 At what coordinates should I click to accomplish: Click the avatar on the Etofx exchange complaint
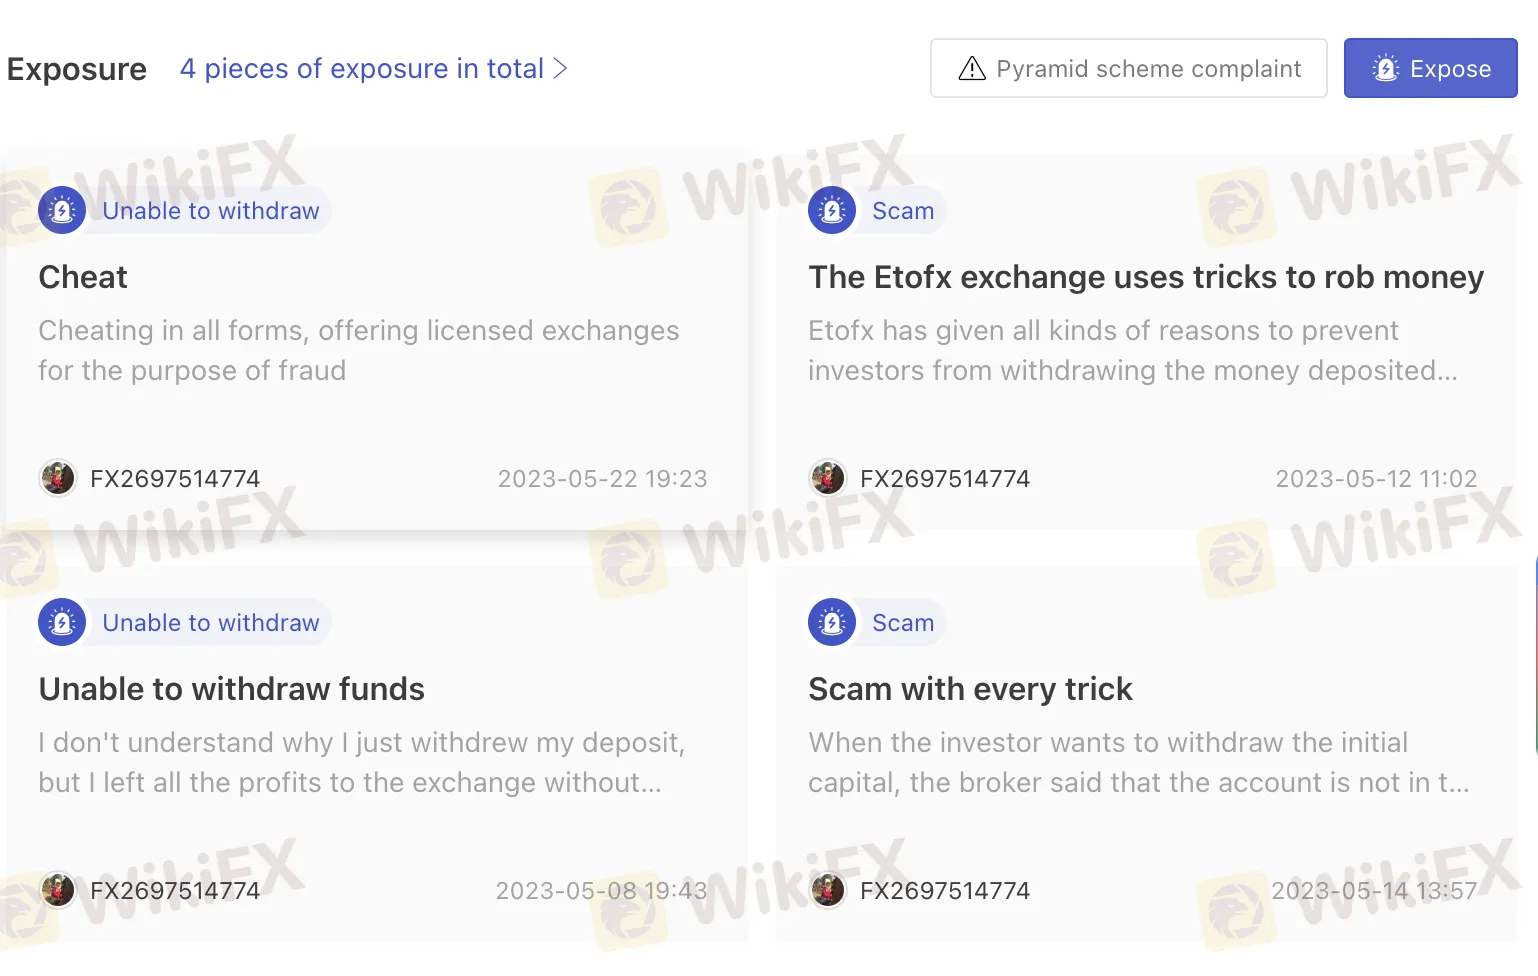click(827, 478)
